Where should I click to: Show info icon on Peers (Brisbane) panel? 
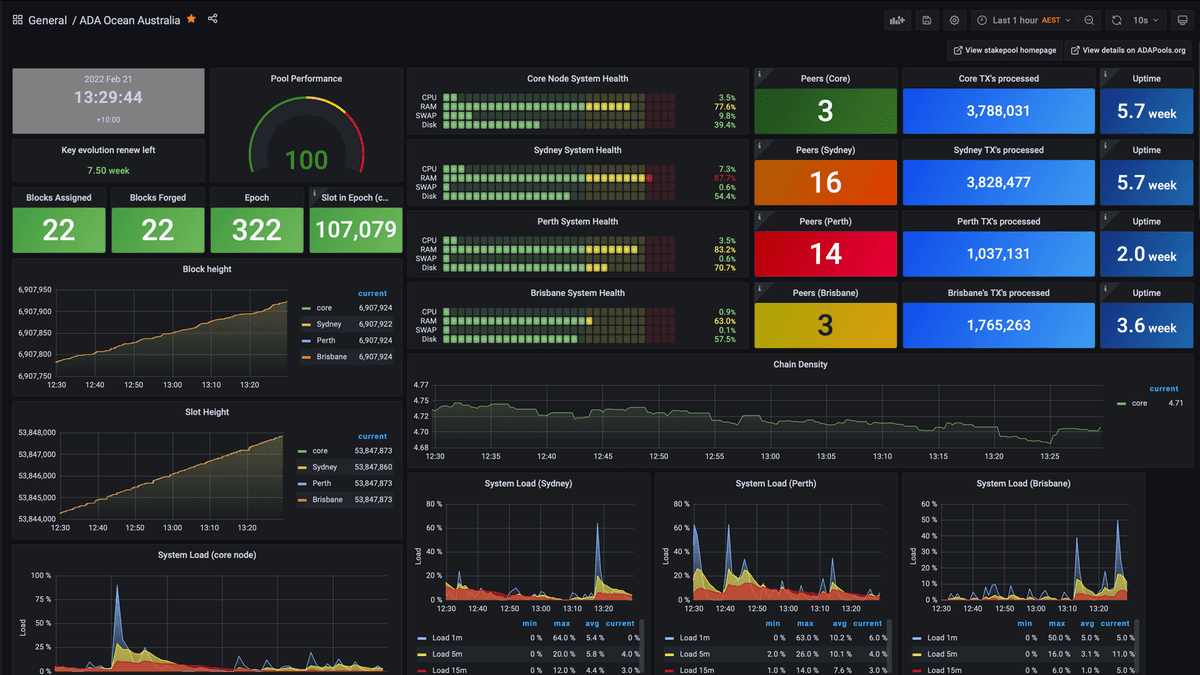pos(759,288)
